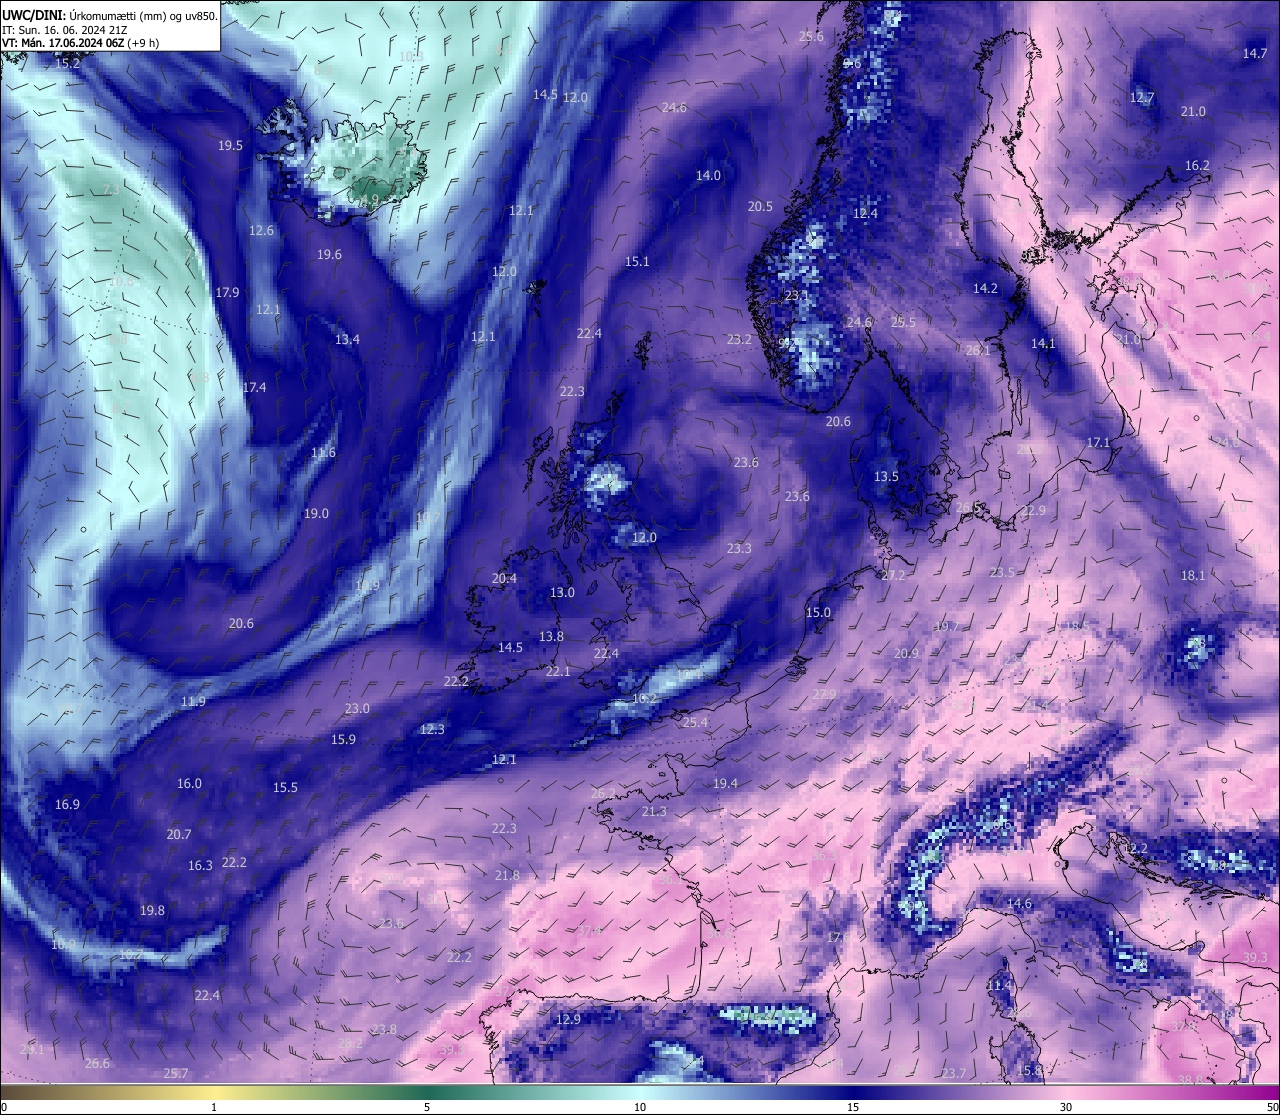Image resolution: width=1280 pixels, height=1115 pixels.
Task: Click the 12.9 value over Spain
Action: pos(568,1019)
